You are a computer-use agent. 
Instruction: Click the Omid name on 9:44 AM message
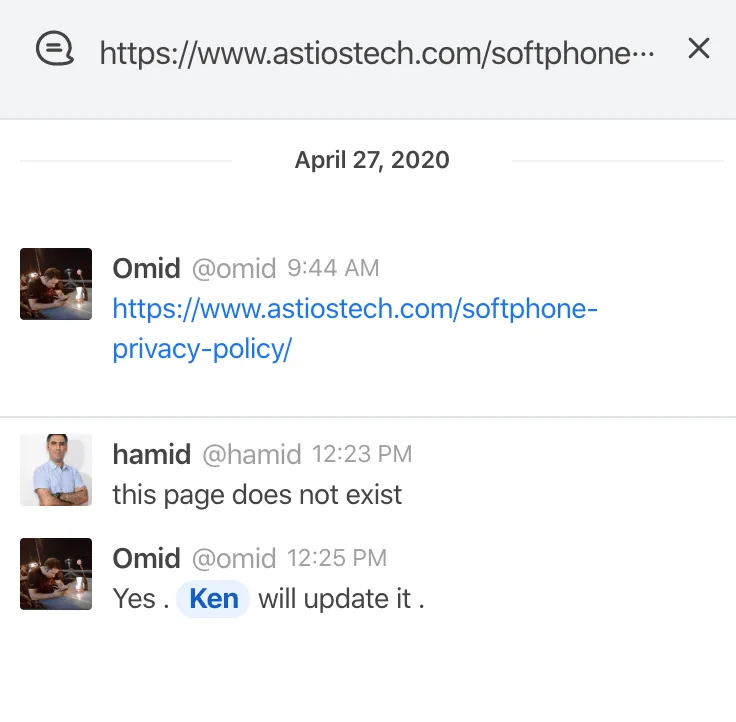[x=146, y=268]
